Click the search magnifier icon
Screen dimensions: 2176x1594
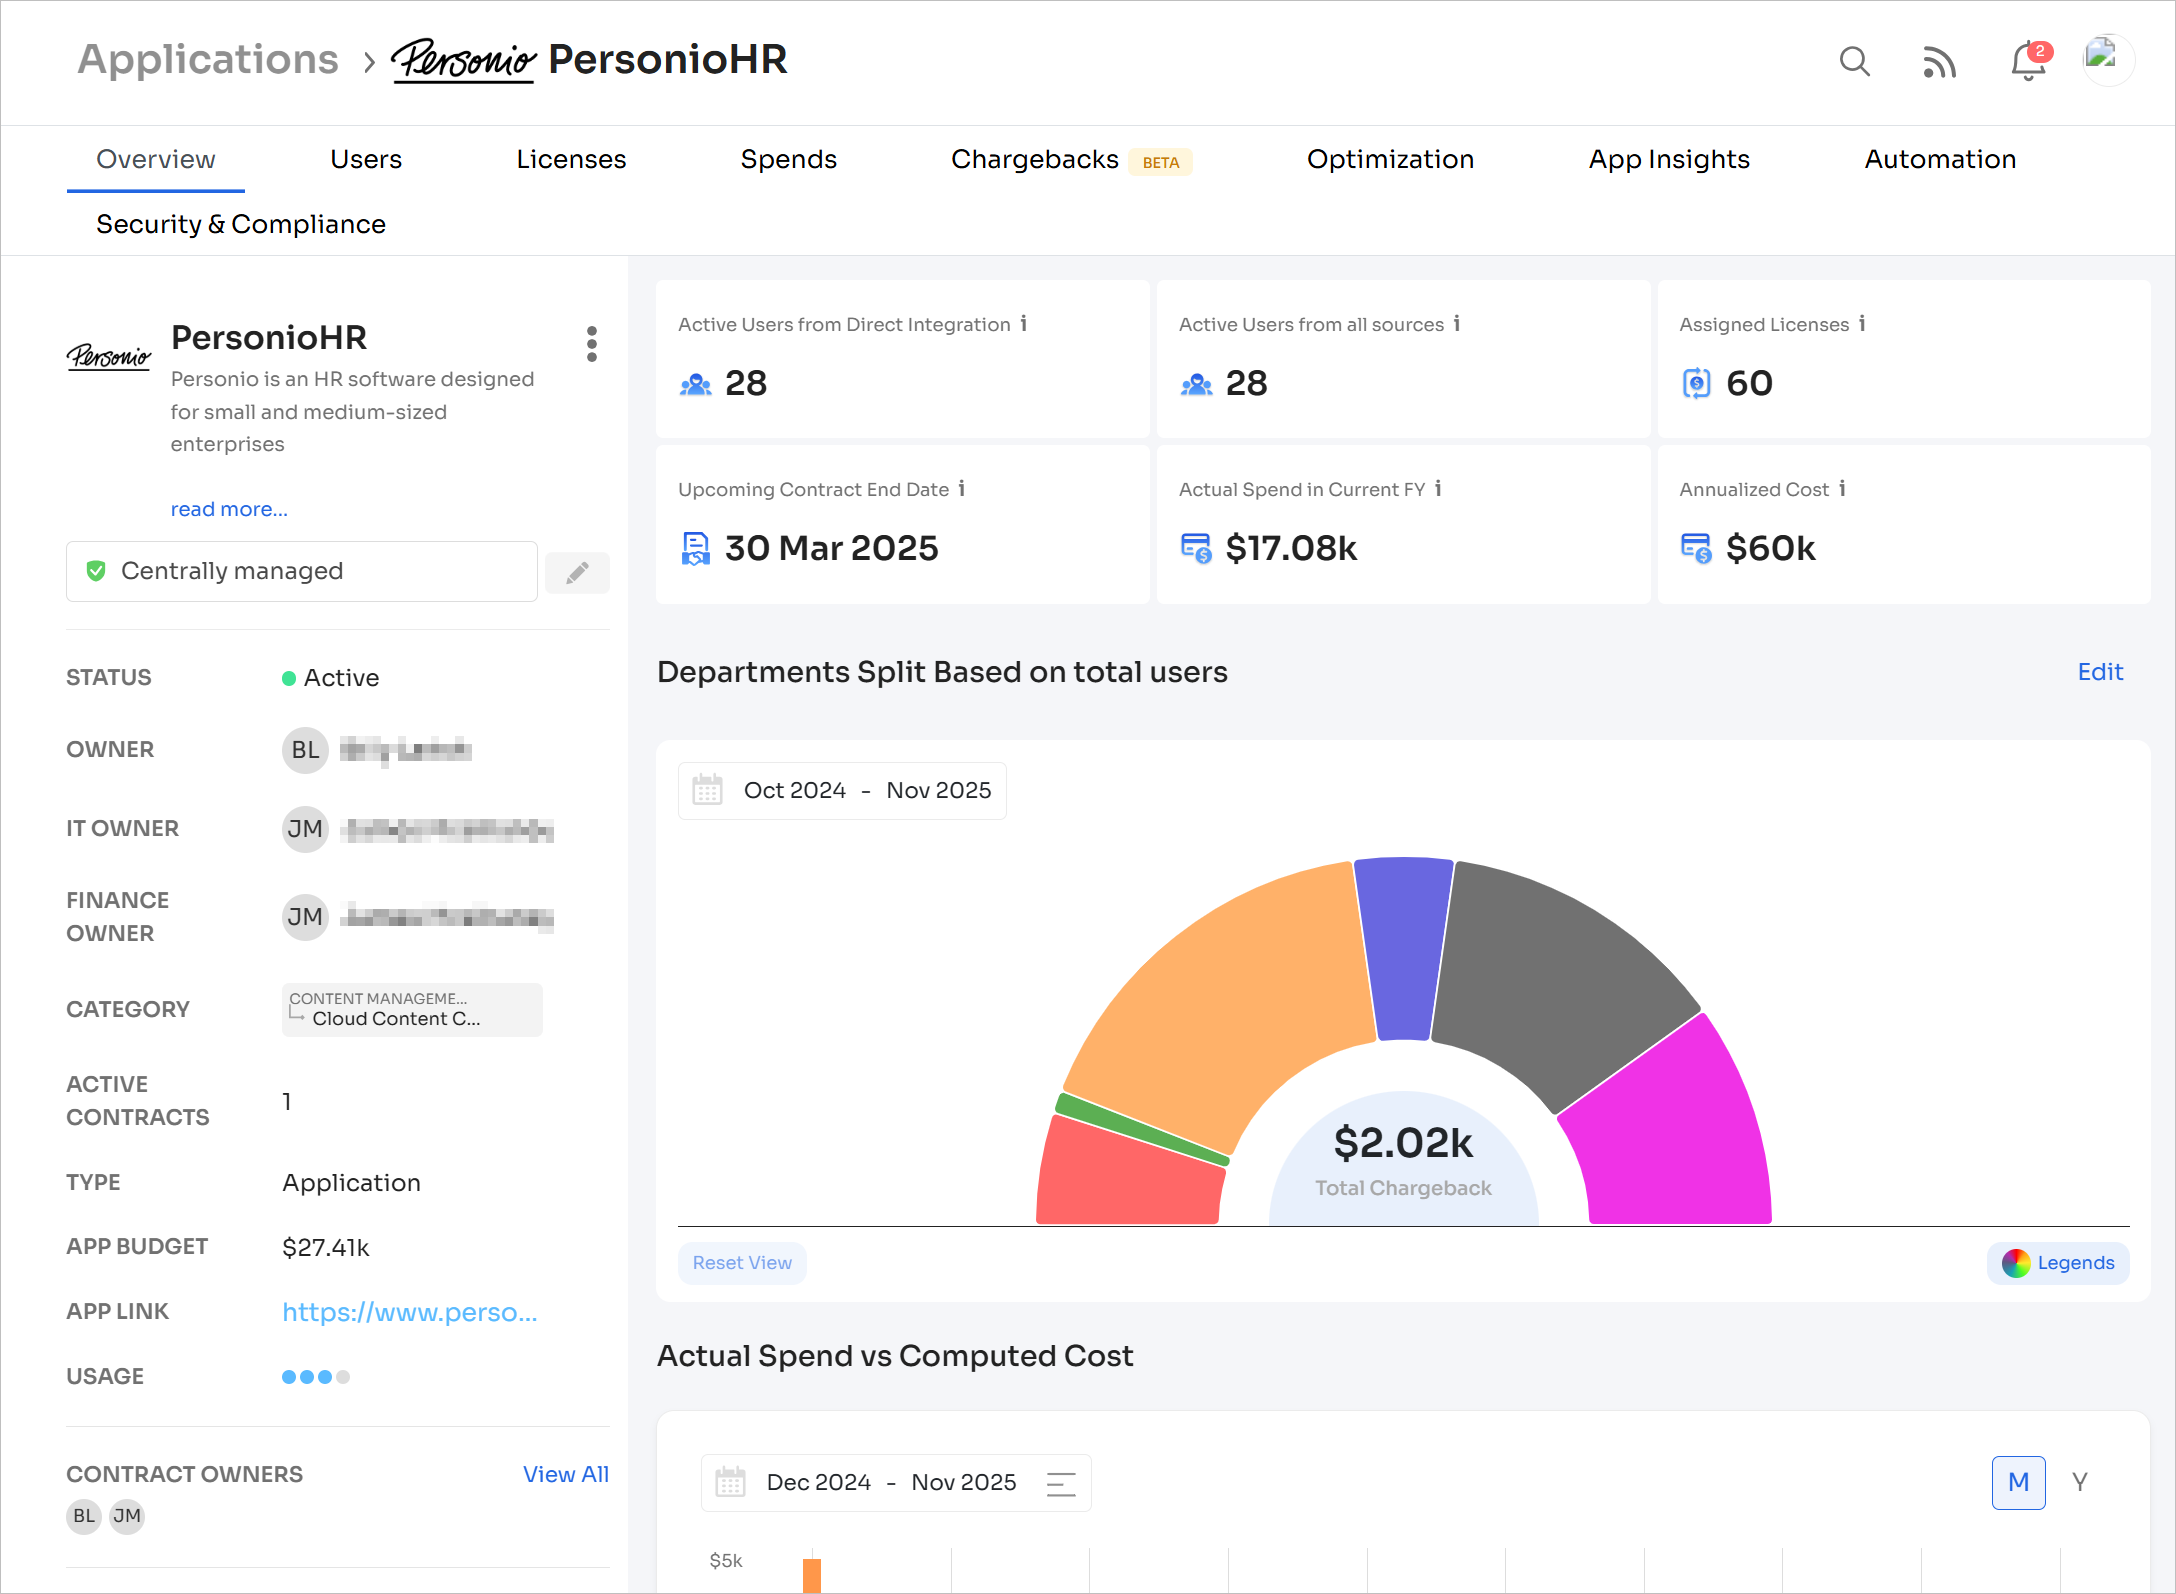(x=1854, y=61)
